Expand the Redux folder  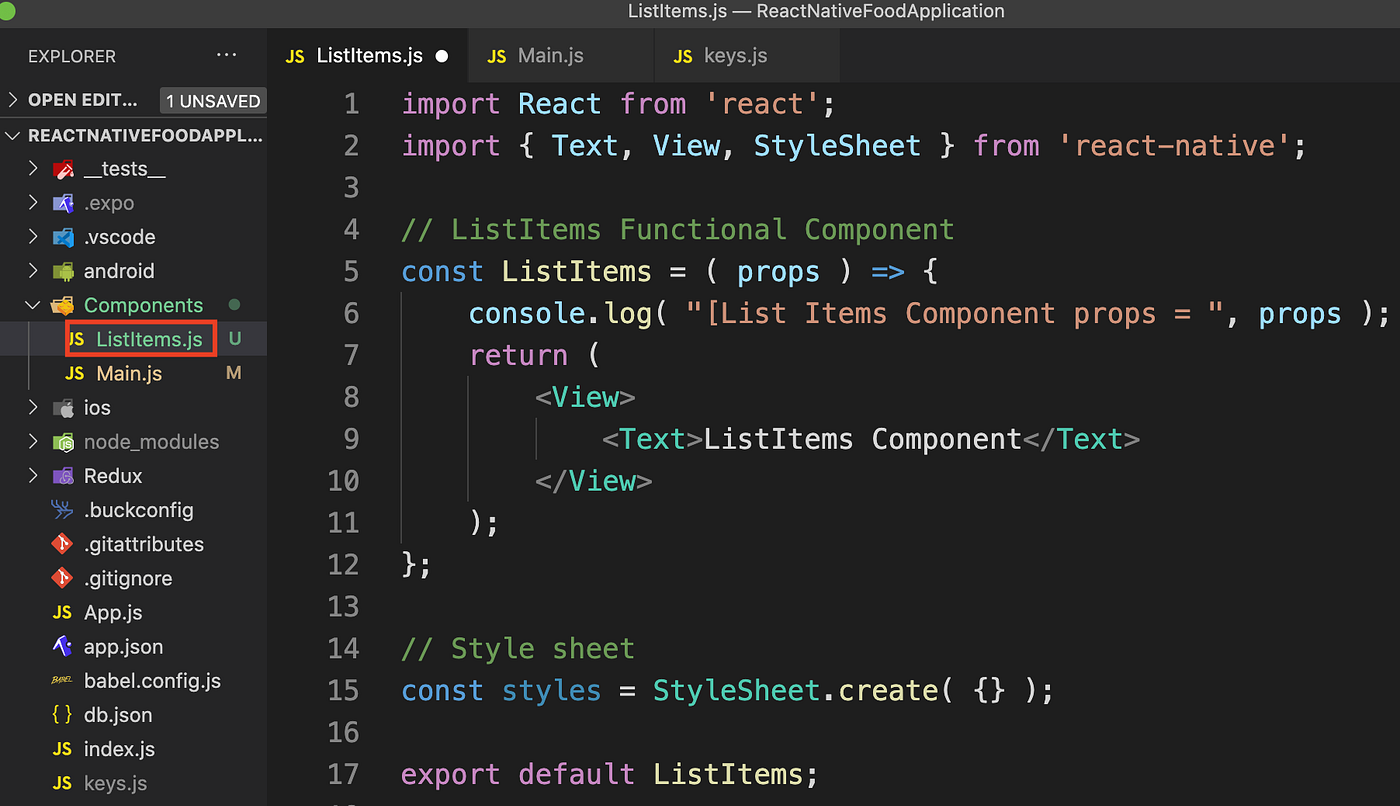(x=33, y=476)
